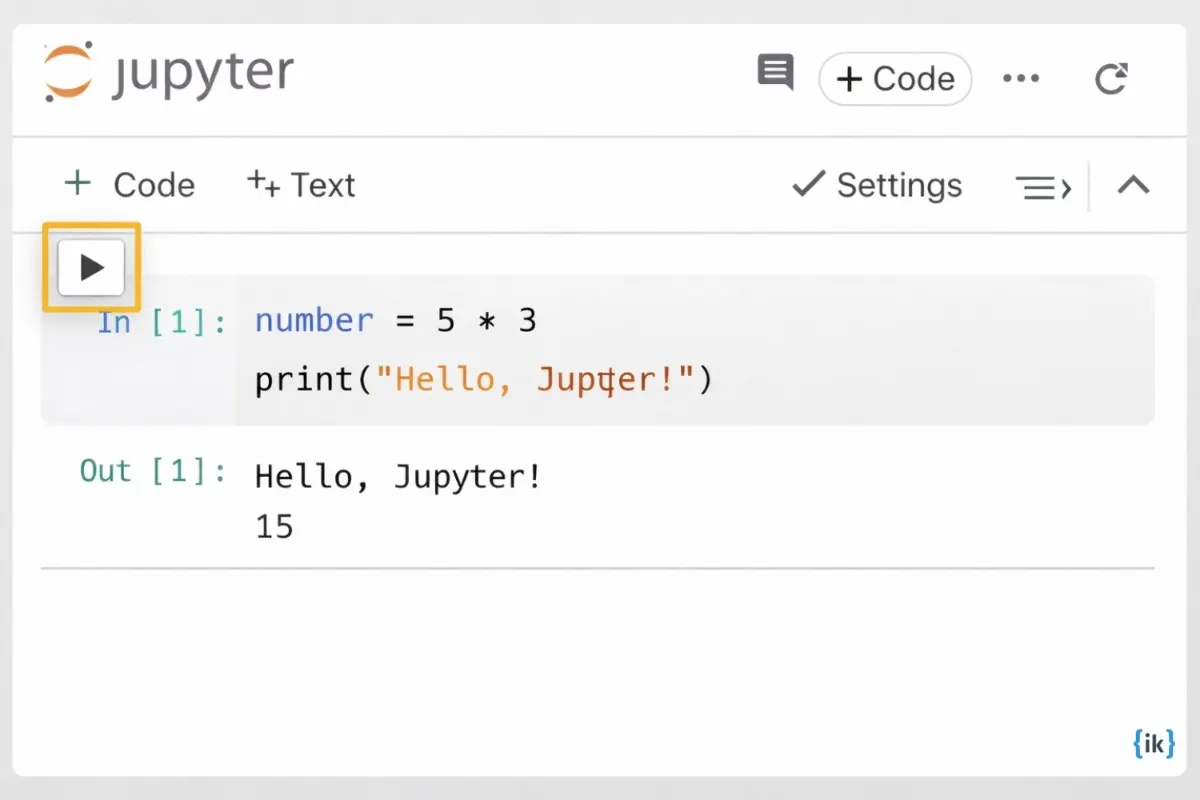The height and width of the screenshot is (800, 1200).
Task: Click the + Code button in the header
Action: tap(895, 79)
